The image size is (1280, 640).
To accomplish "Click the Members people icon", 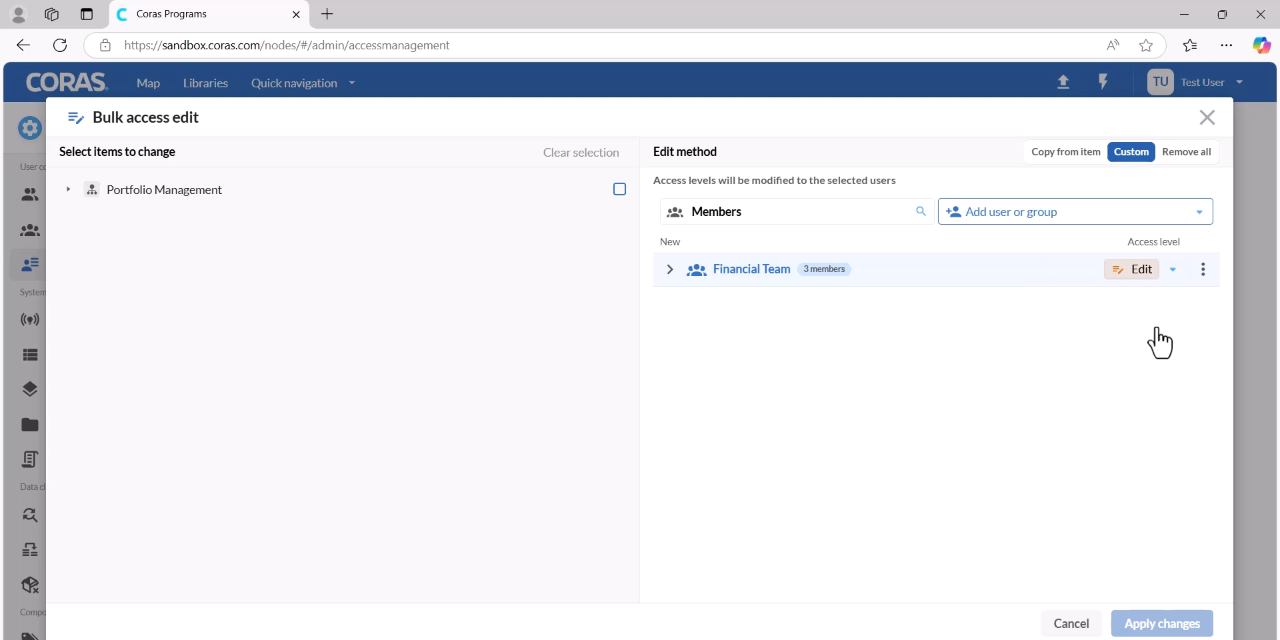I will click(675, 212).
